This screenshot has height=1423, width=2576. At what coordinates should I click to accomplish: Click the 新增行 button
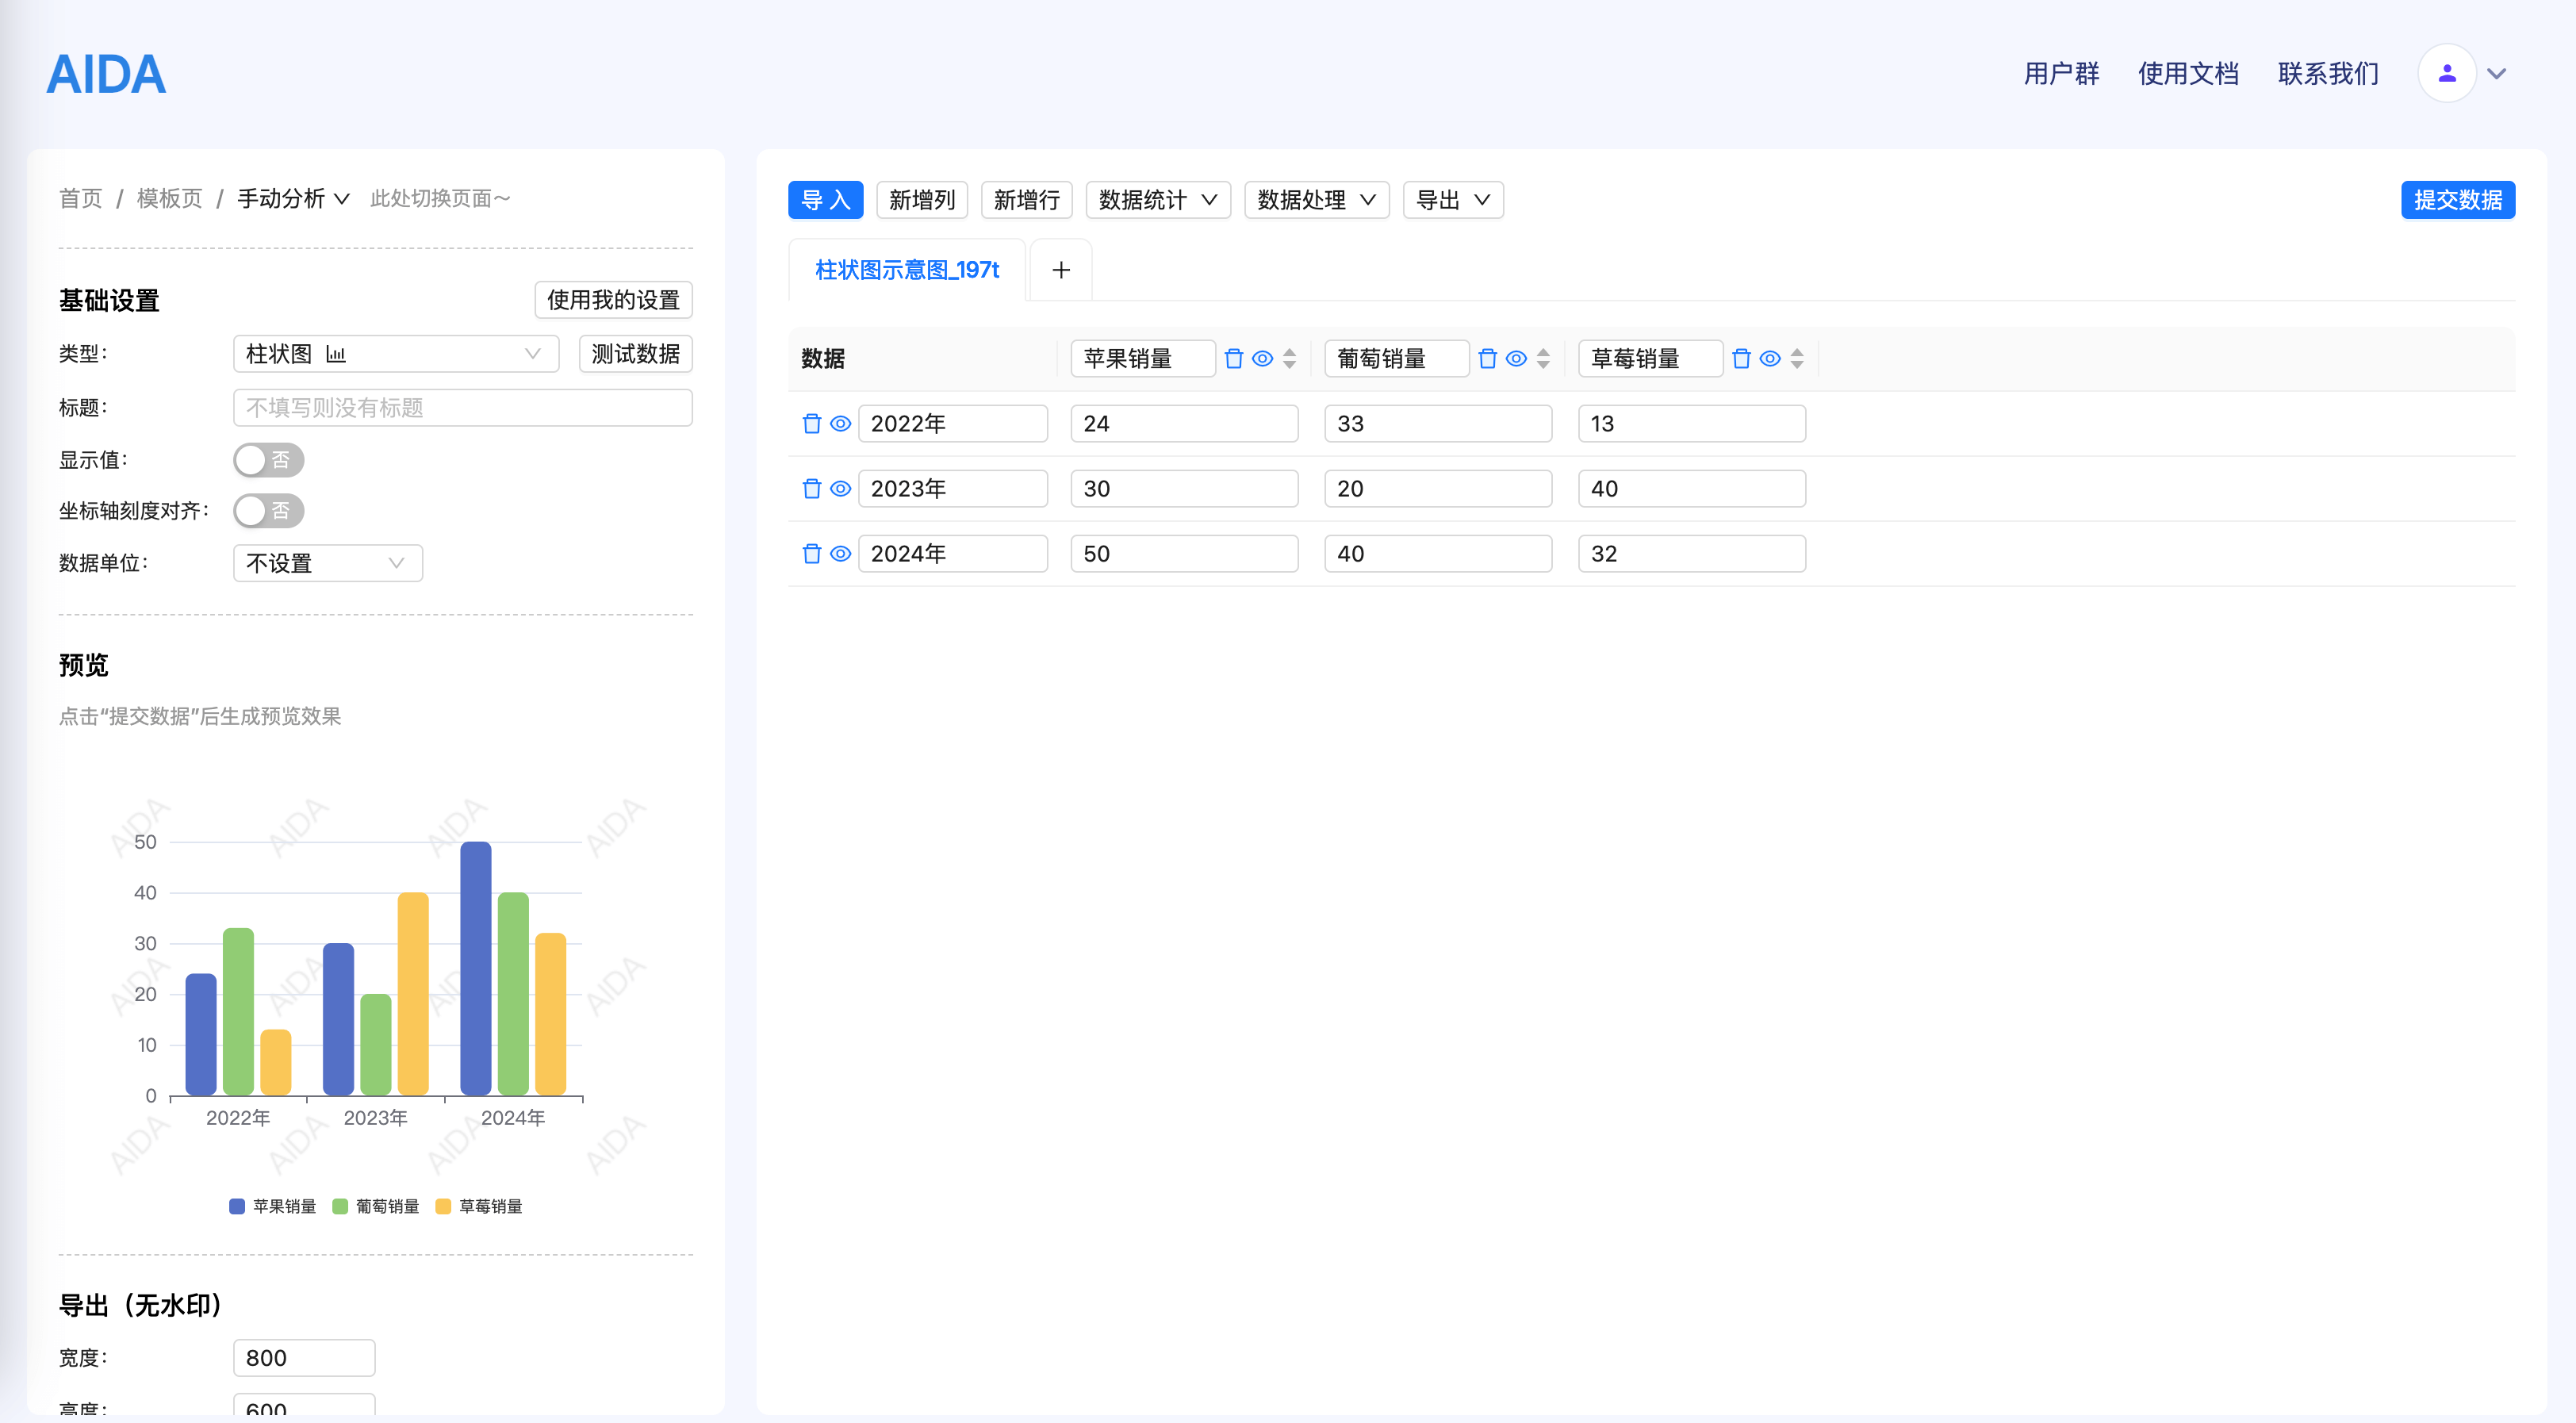1027,200
